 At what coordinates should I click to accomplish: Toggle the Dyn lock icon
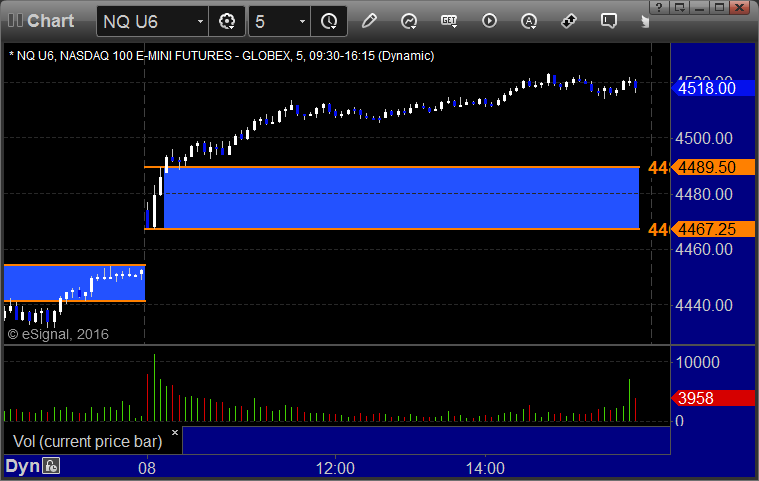coord(51,466)
